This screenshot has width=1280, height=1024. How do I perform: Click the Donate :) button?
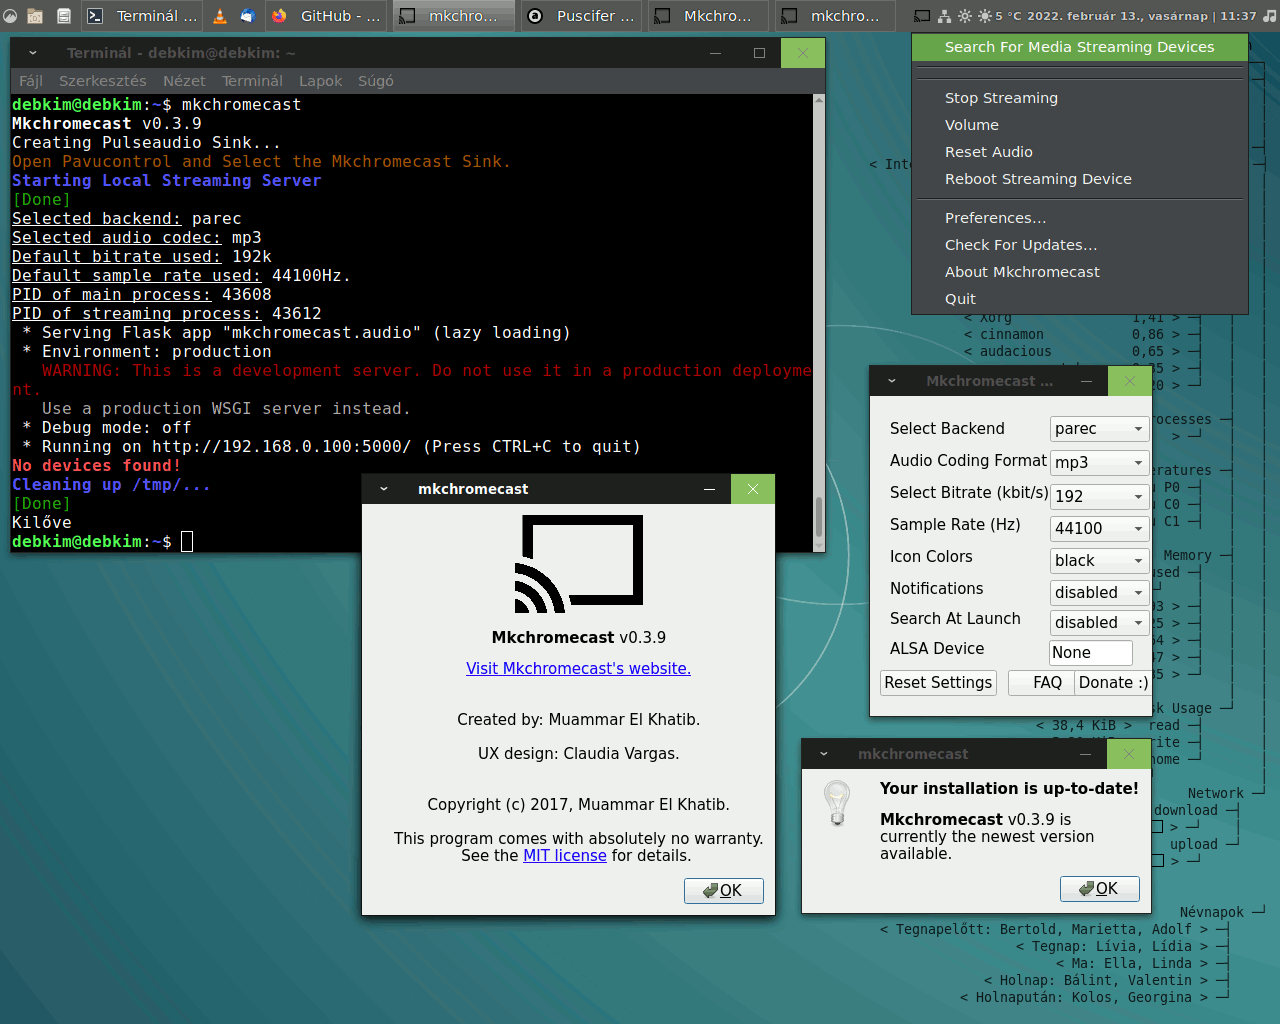[x=1113, y=682]
